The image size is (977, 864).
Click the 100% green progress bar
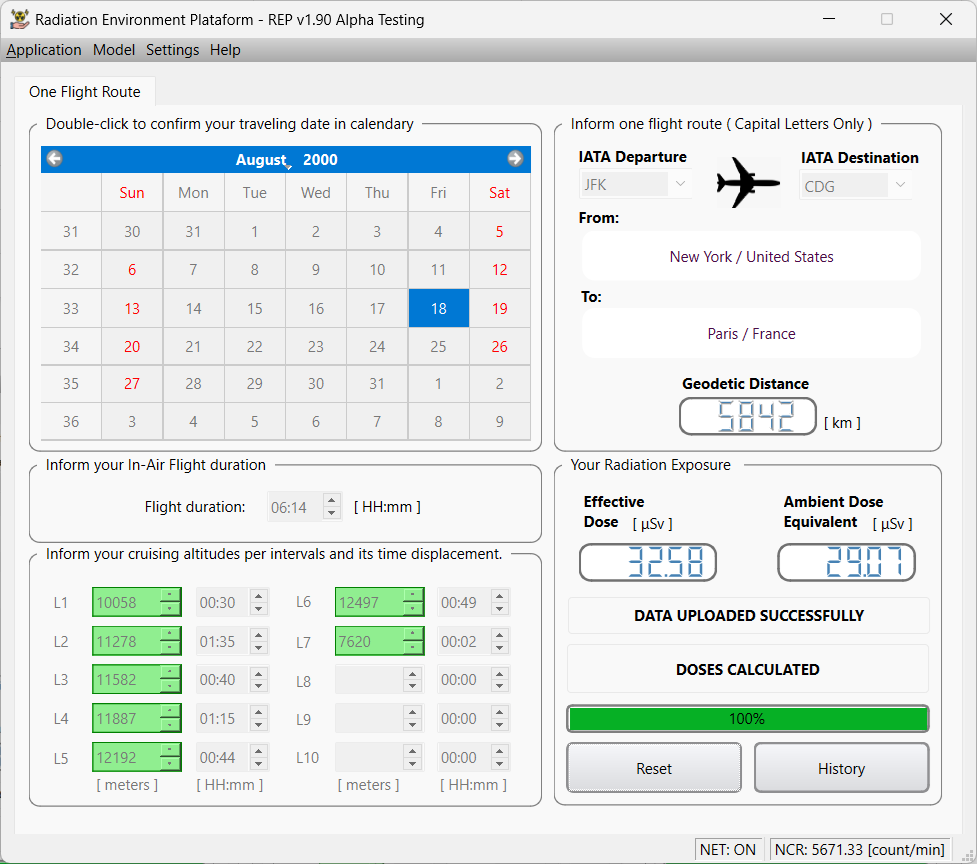pyautogui.click(x=747, y=719)
